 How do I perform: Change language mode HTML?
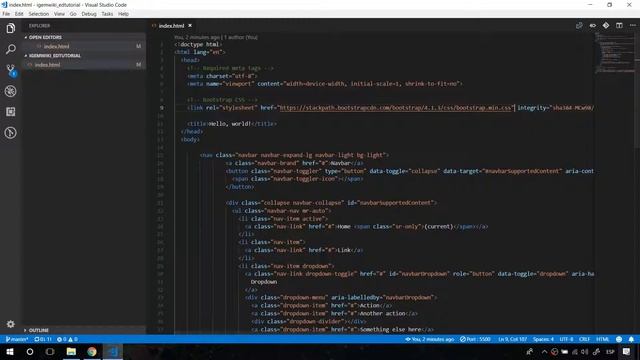click(602, 339)
